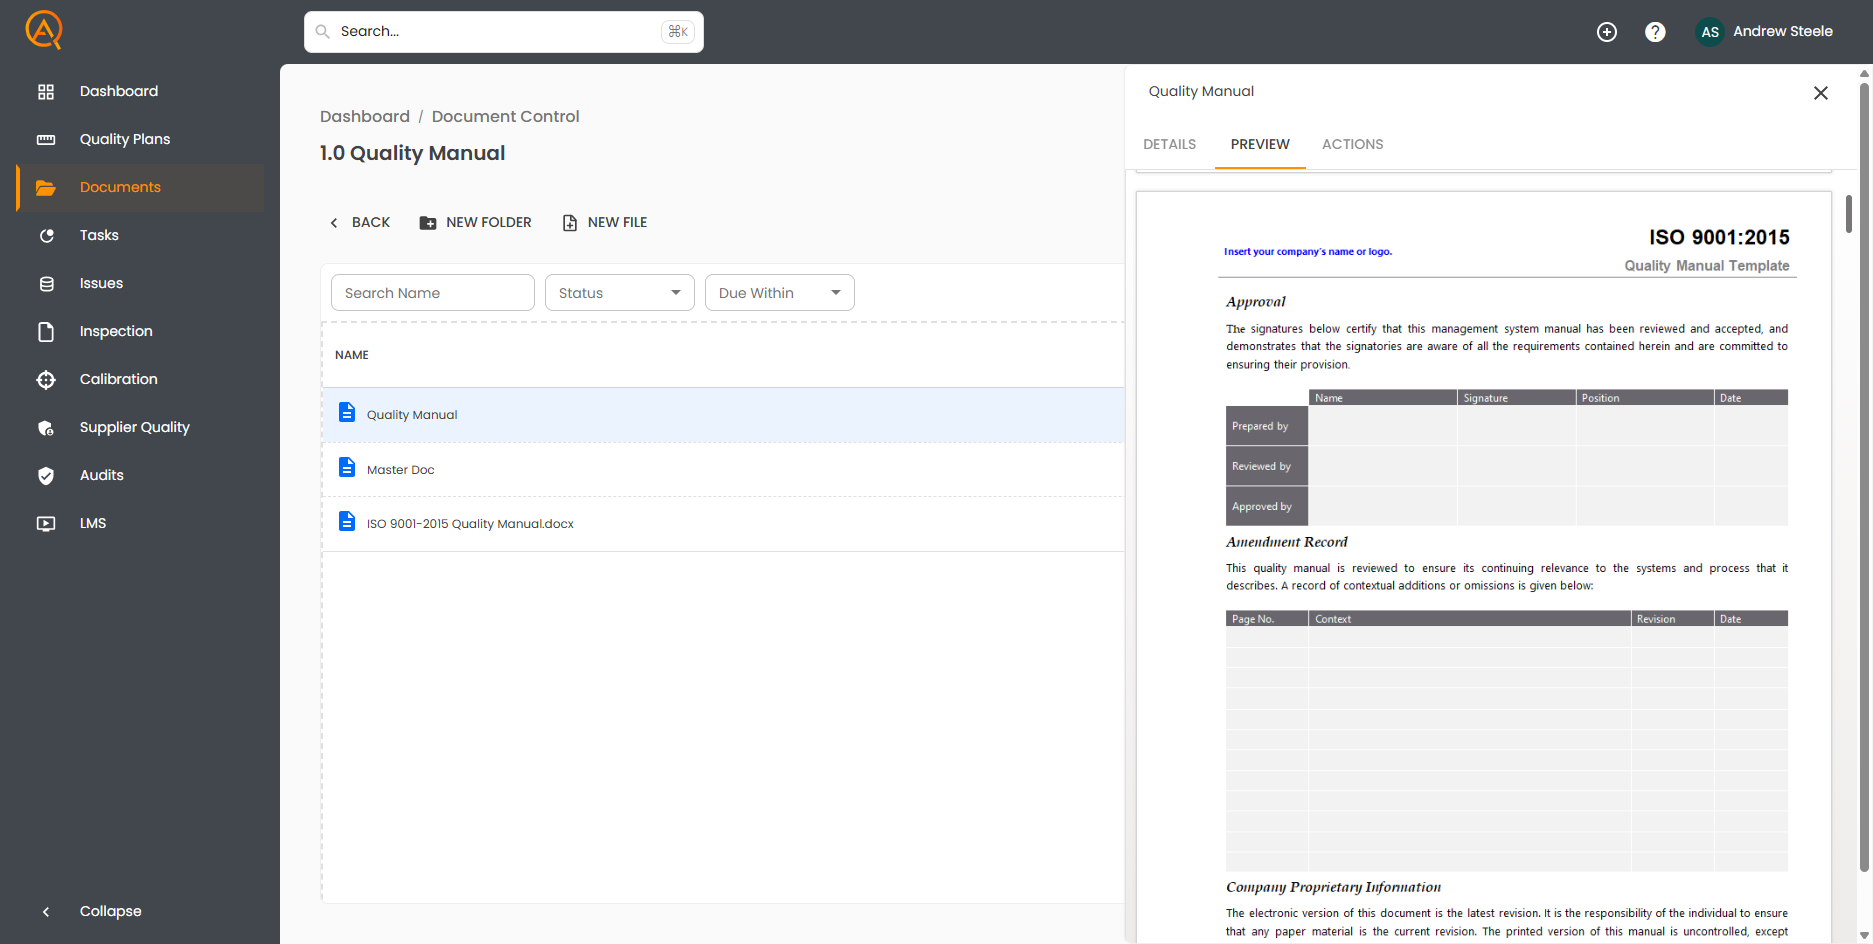Open the Dashboard grid icon in sidebar

[x=46, y=92]
